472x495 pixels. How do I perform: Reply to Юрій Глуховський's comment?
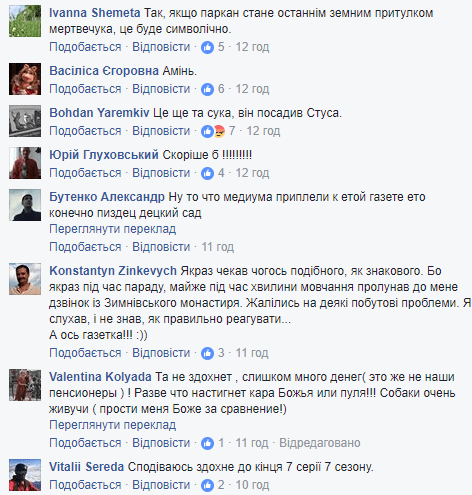[x=161, y=173]
